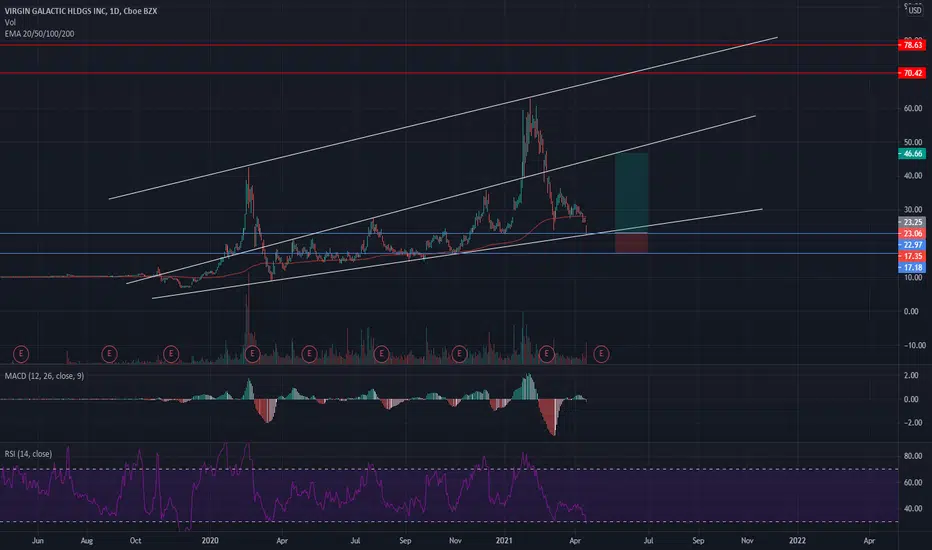
Task: Click the earnings E marker under the 2021 peak
Action: click(x=546, y=354)
